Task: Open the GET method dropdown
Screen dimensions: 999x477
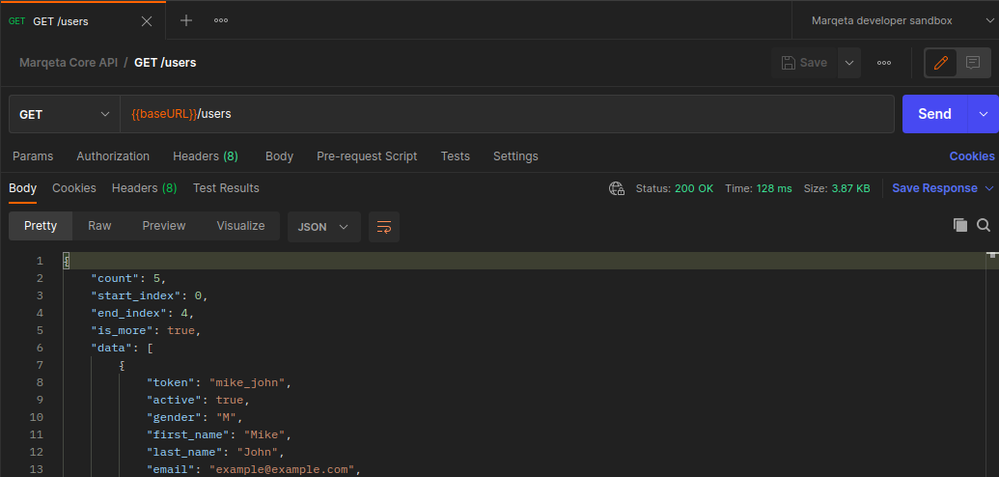Action: point(64,114)
